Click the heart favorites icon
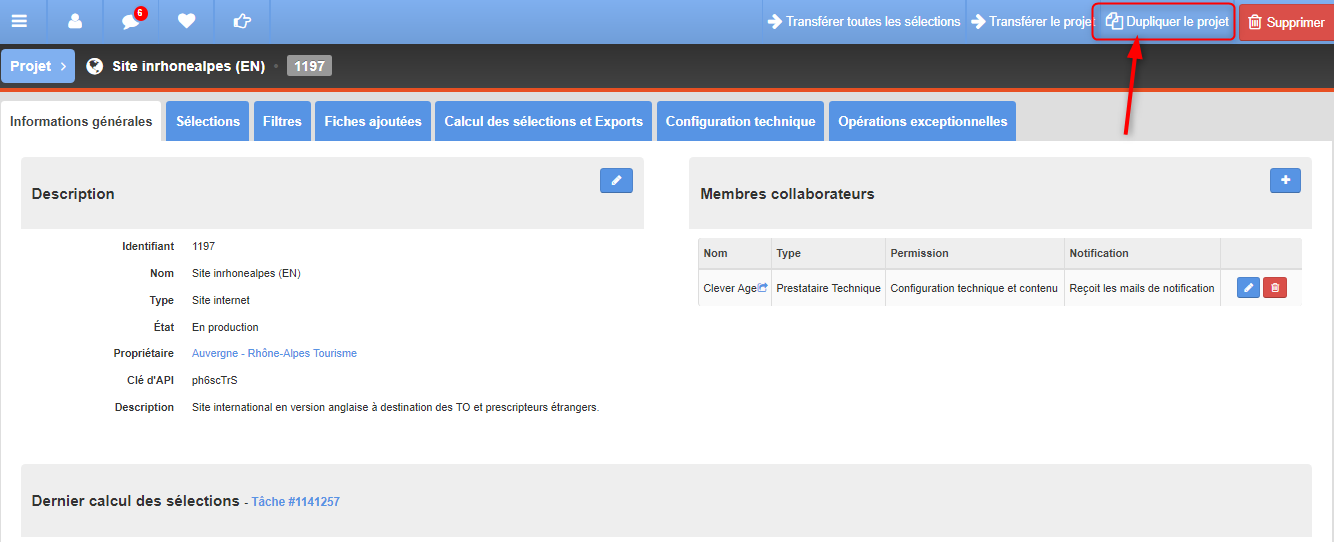The image size is (1334, 542). tap(186, 21)
